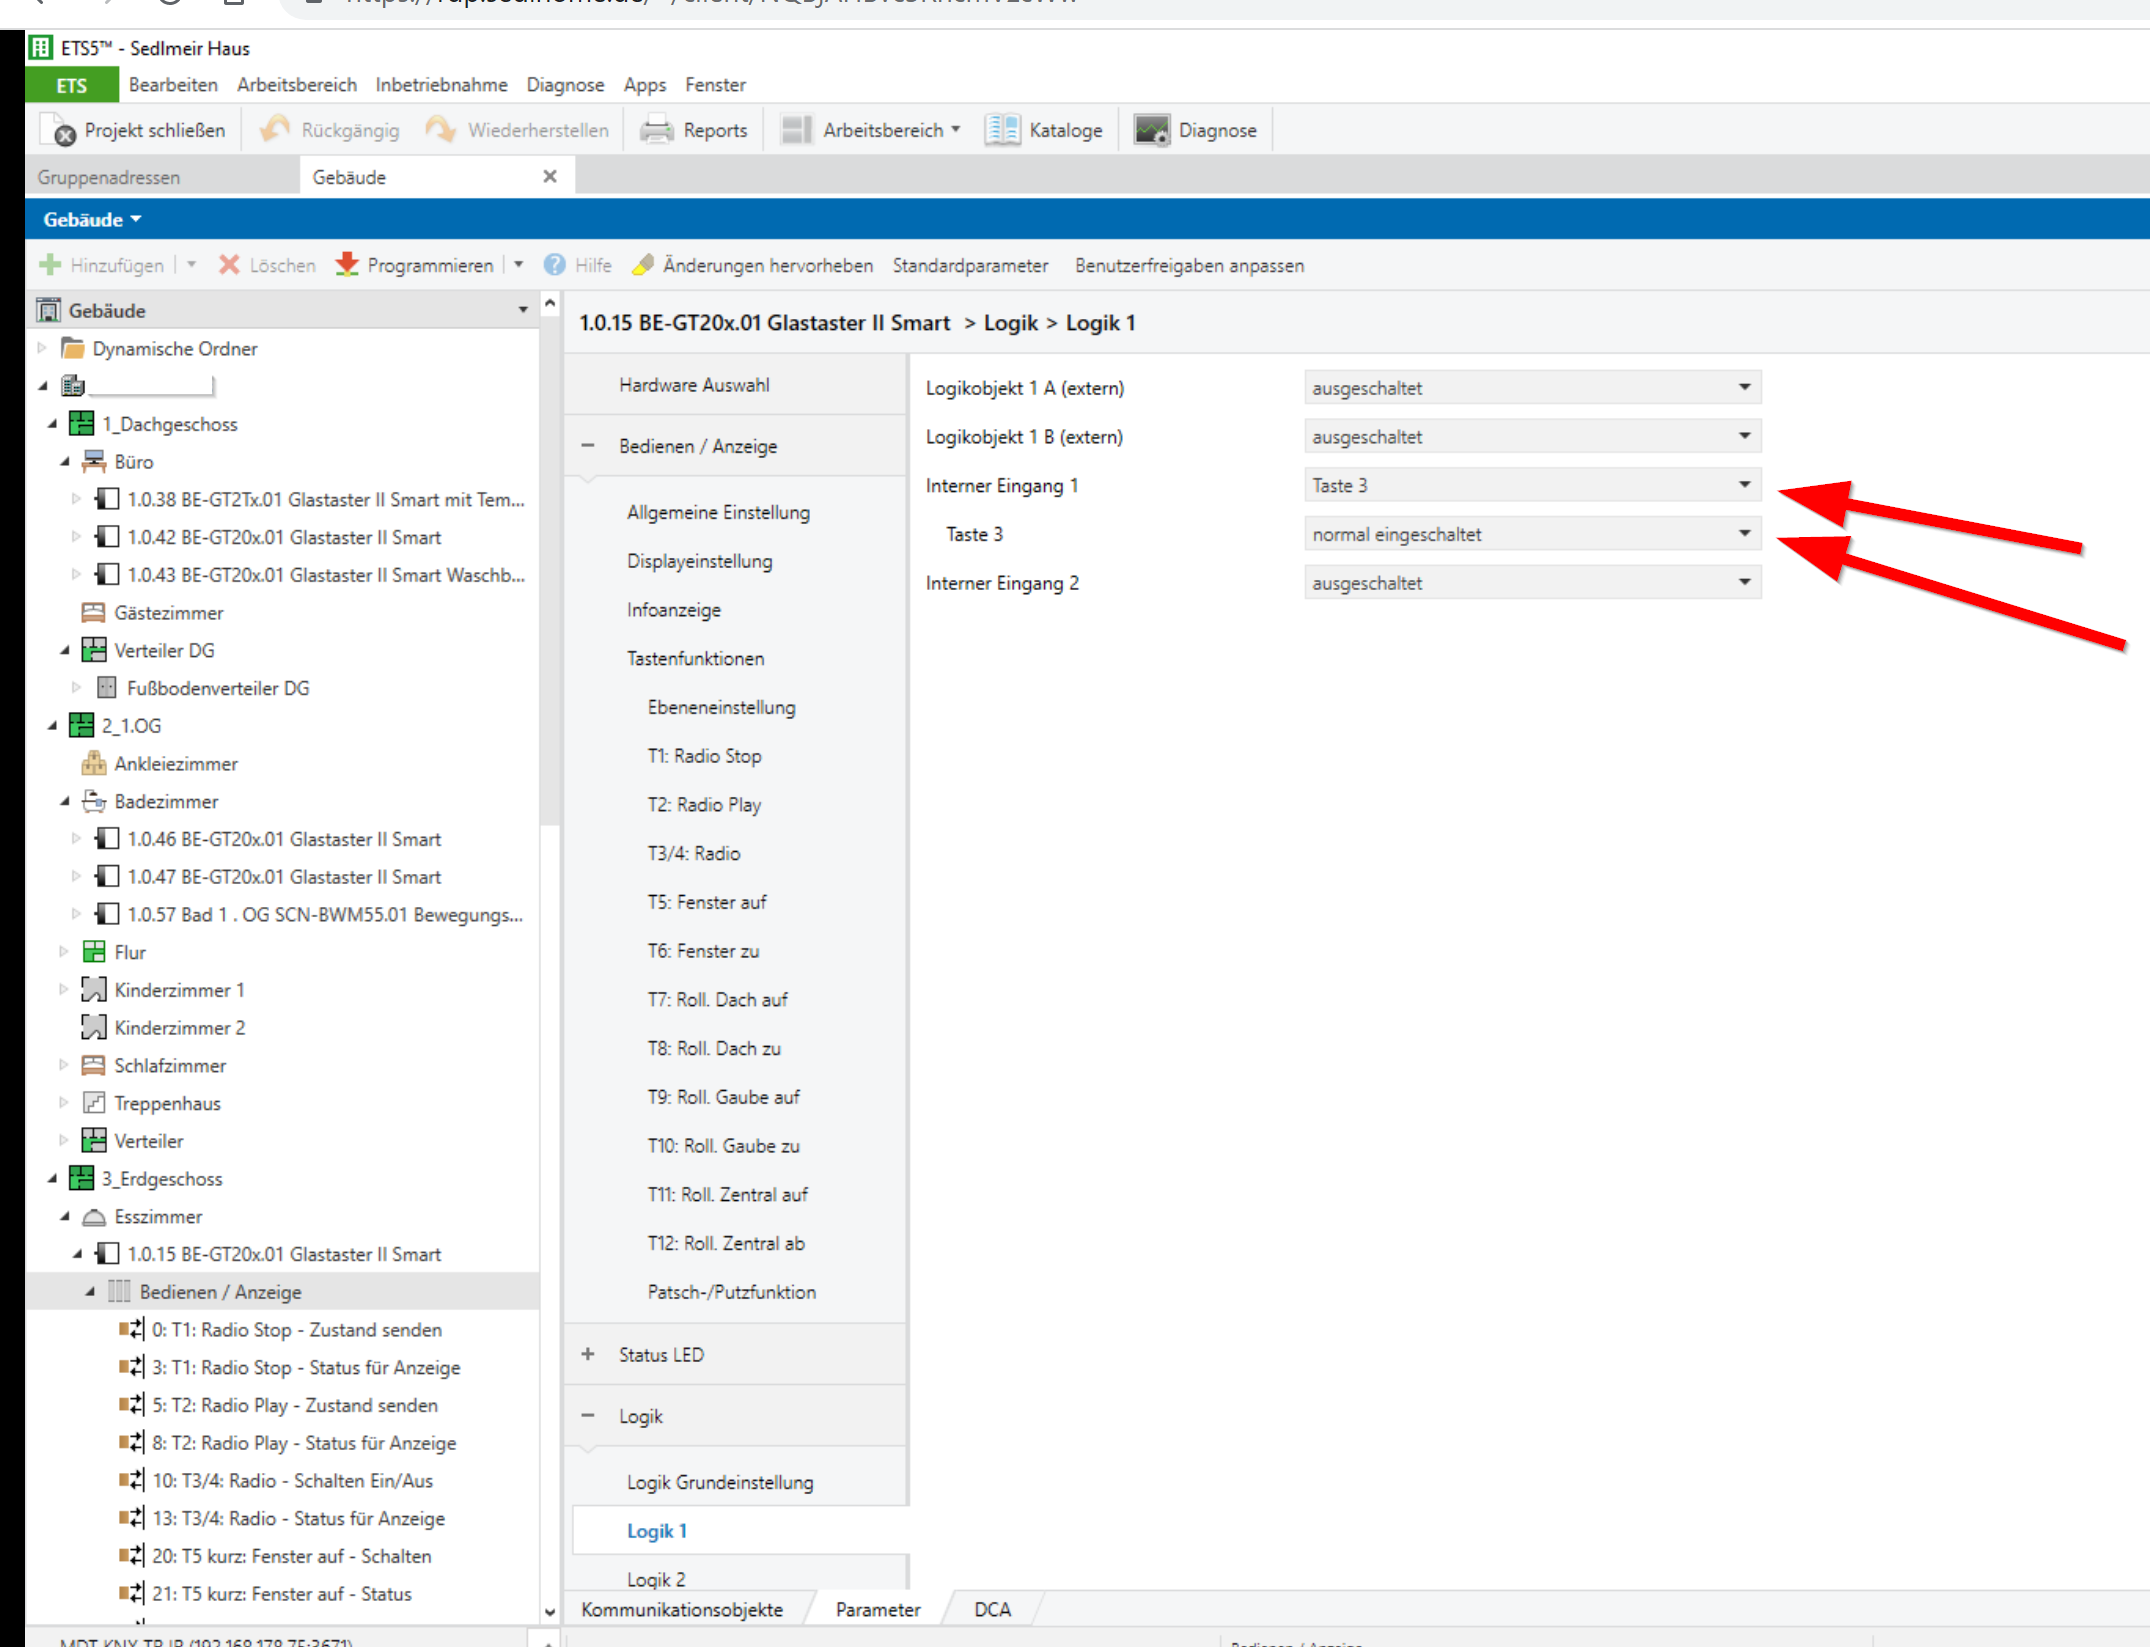Open the Inbetriebnahme menu
This screenshot has width=2150, height=1647.
click(x=441, y=85)
